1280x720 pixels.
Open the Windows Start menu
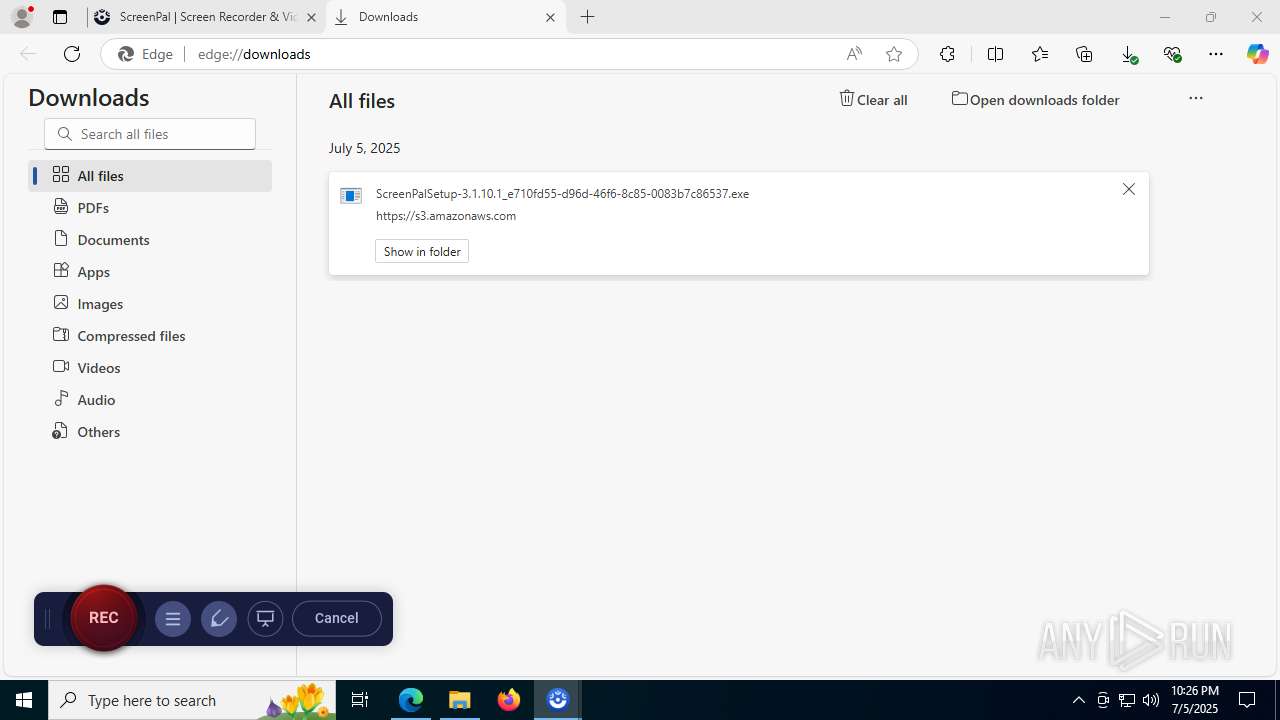point(24,700)
